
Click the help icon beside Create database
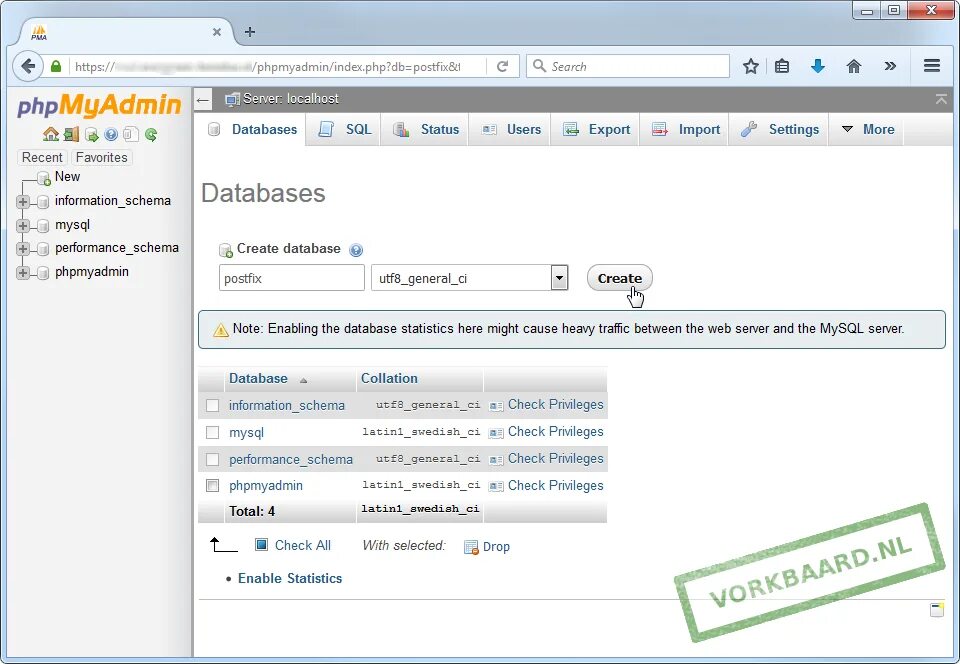pyautogui.click(x=356, y=250)
